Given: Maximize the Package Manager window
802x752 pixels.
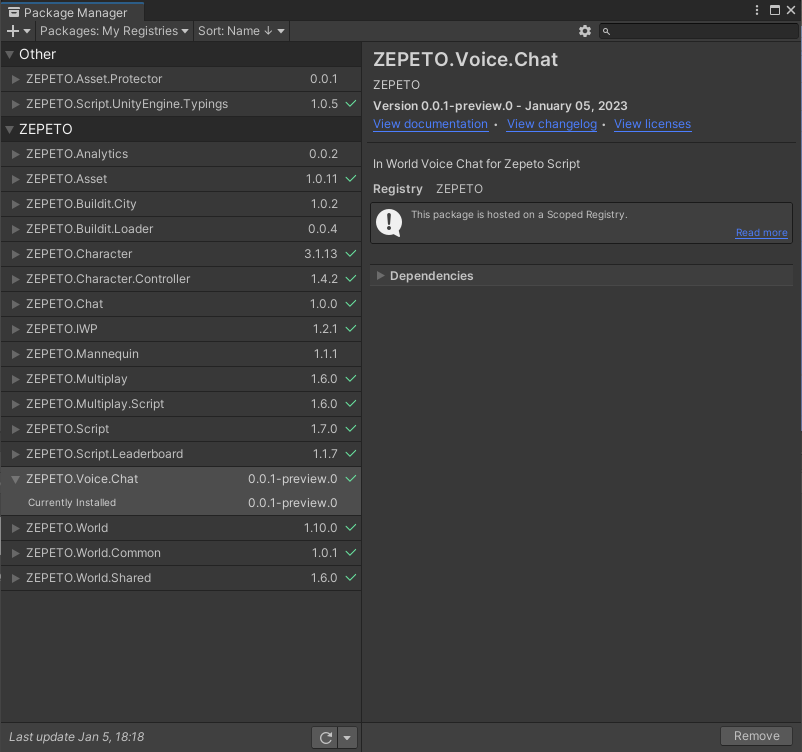Looking at the screenshot, I should pos(775,10).
